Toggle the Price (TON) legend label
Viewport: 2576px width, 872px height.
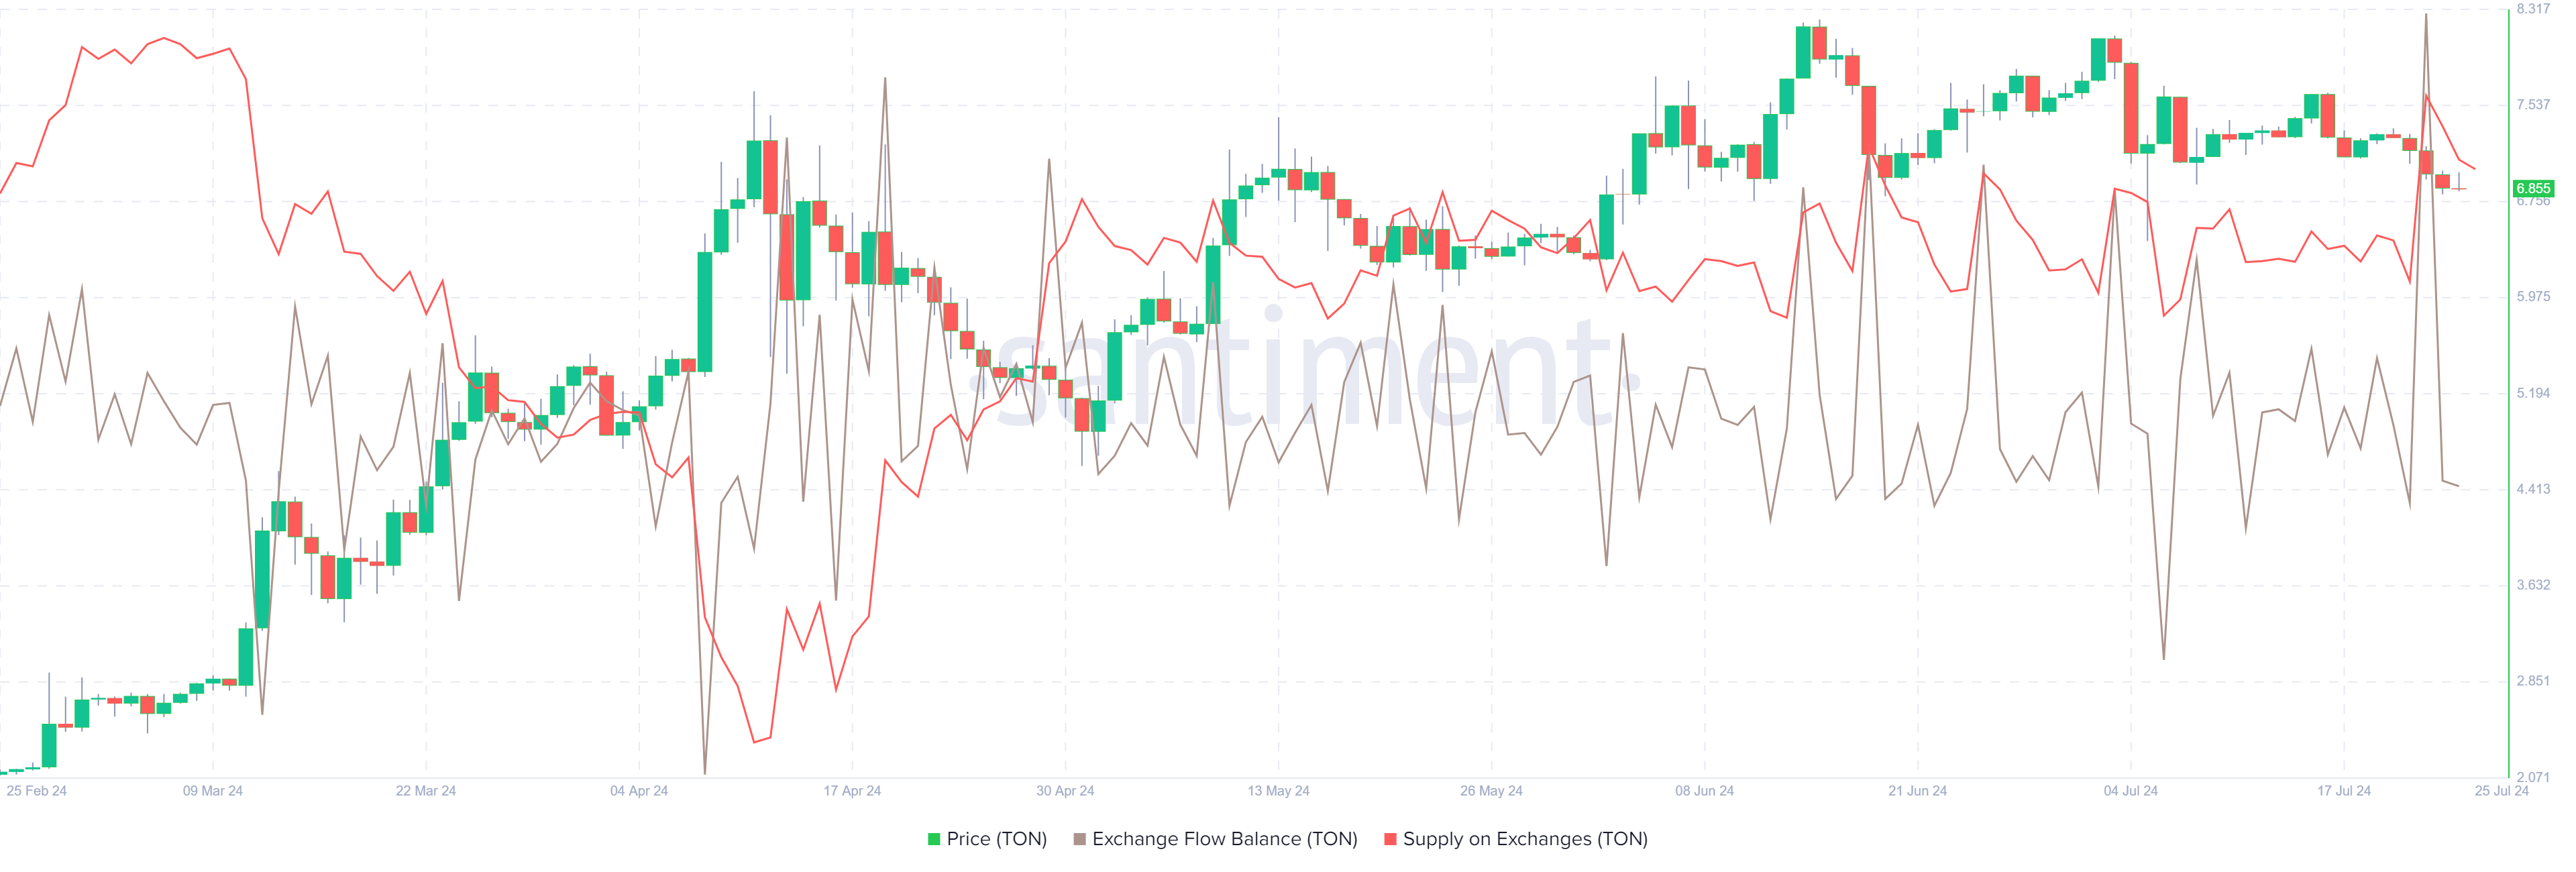pyautogui.click(x=996, y=839)
